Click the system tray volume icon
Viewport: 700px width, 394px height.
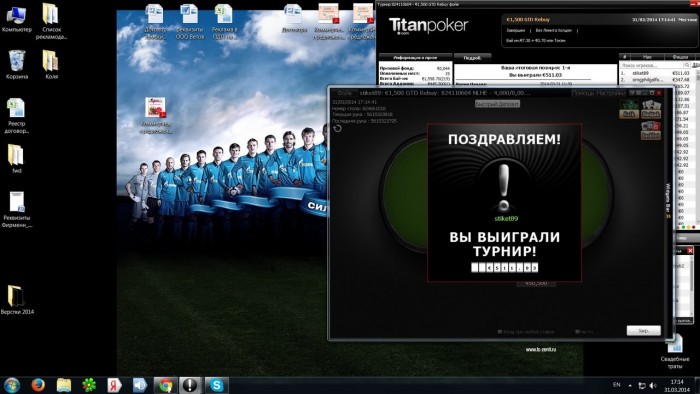click(x=653, y=385)
